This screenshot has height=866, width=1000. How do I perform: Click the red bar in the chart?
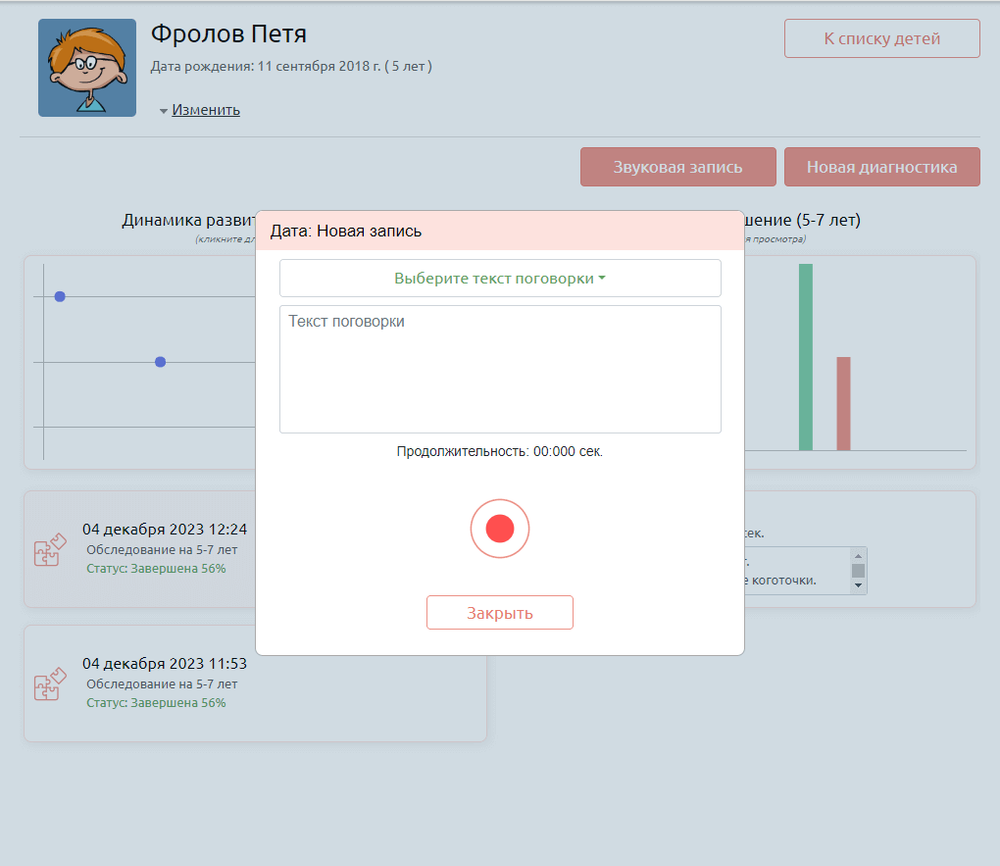843,403
